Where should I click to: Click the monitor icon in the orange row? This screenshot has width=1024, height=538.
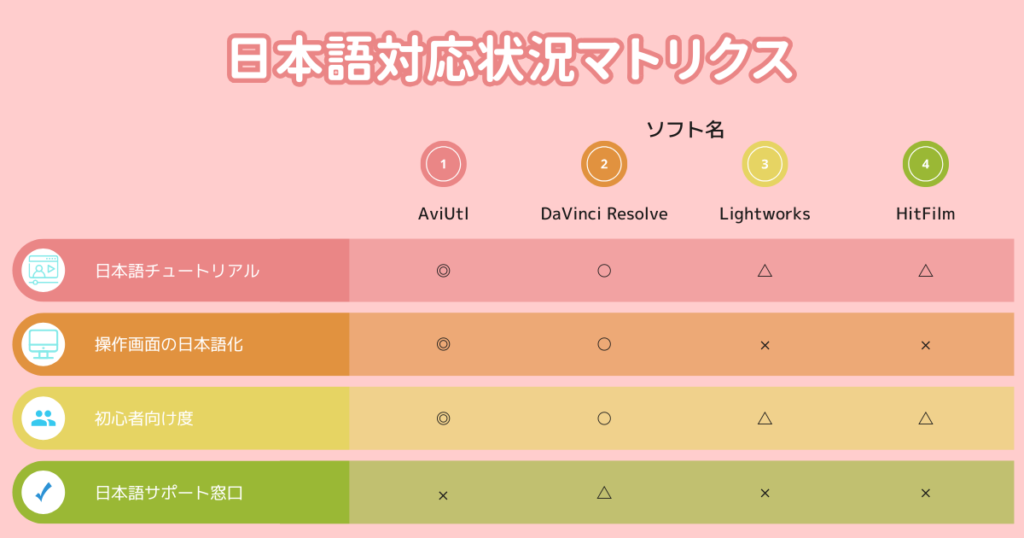tap(43, 344)
